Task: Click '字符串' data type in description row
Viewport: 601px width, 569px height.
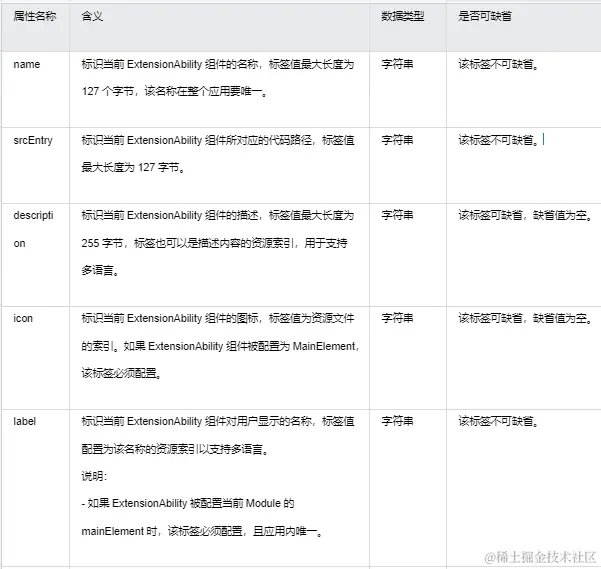Action: (397, 215)
